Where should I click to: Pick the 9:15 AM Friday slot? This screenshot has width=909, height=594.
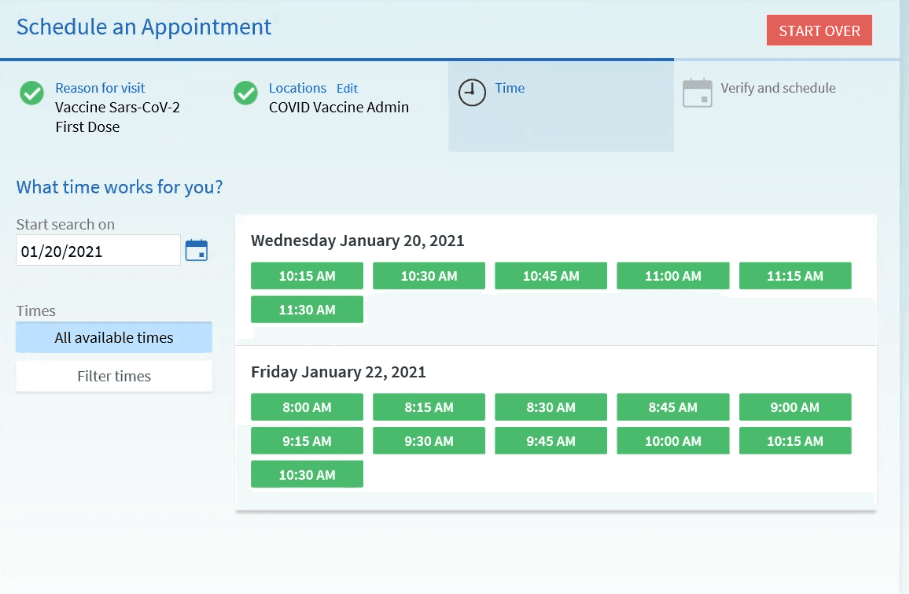pos(307,440)
